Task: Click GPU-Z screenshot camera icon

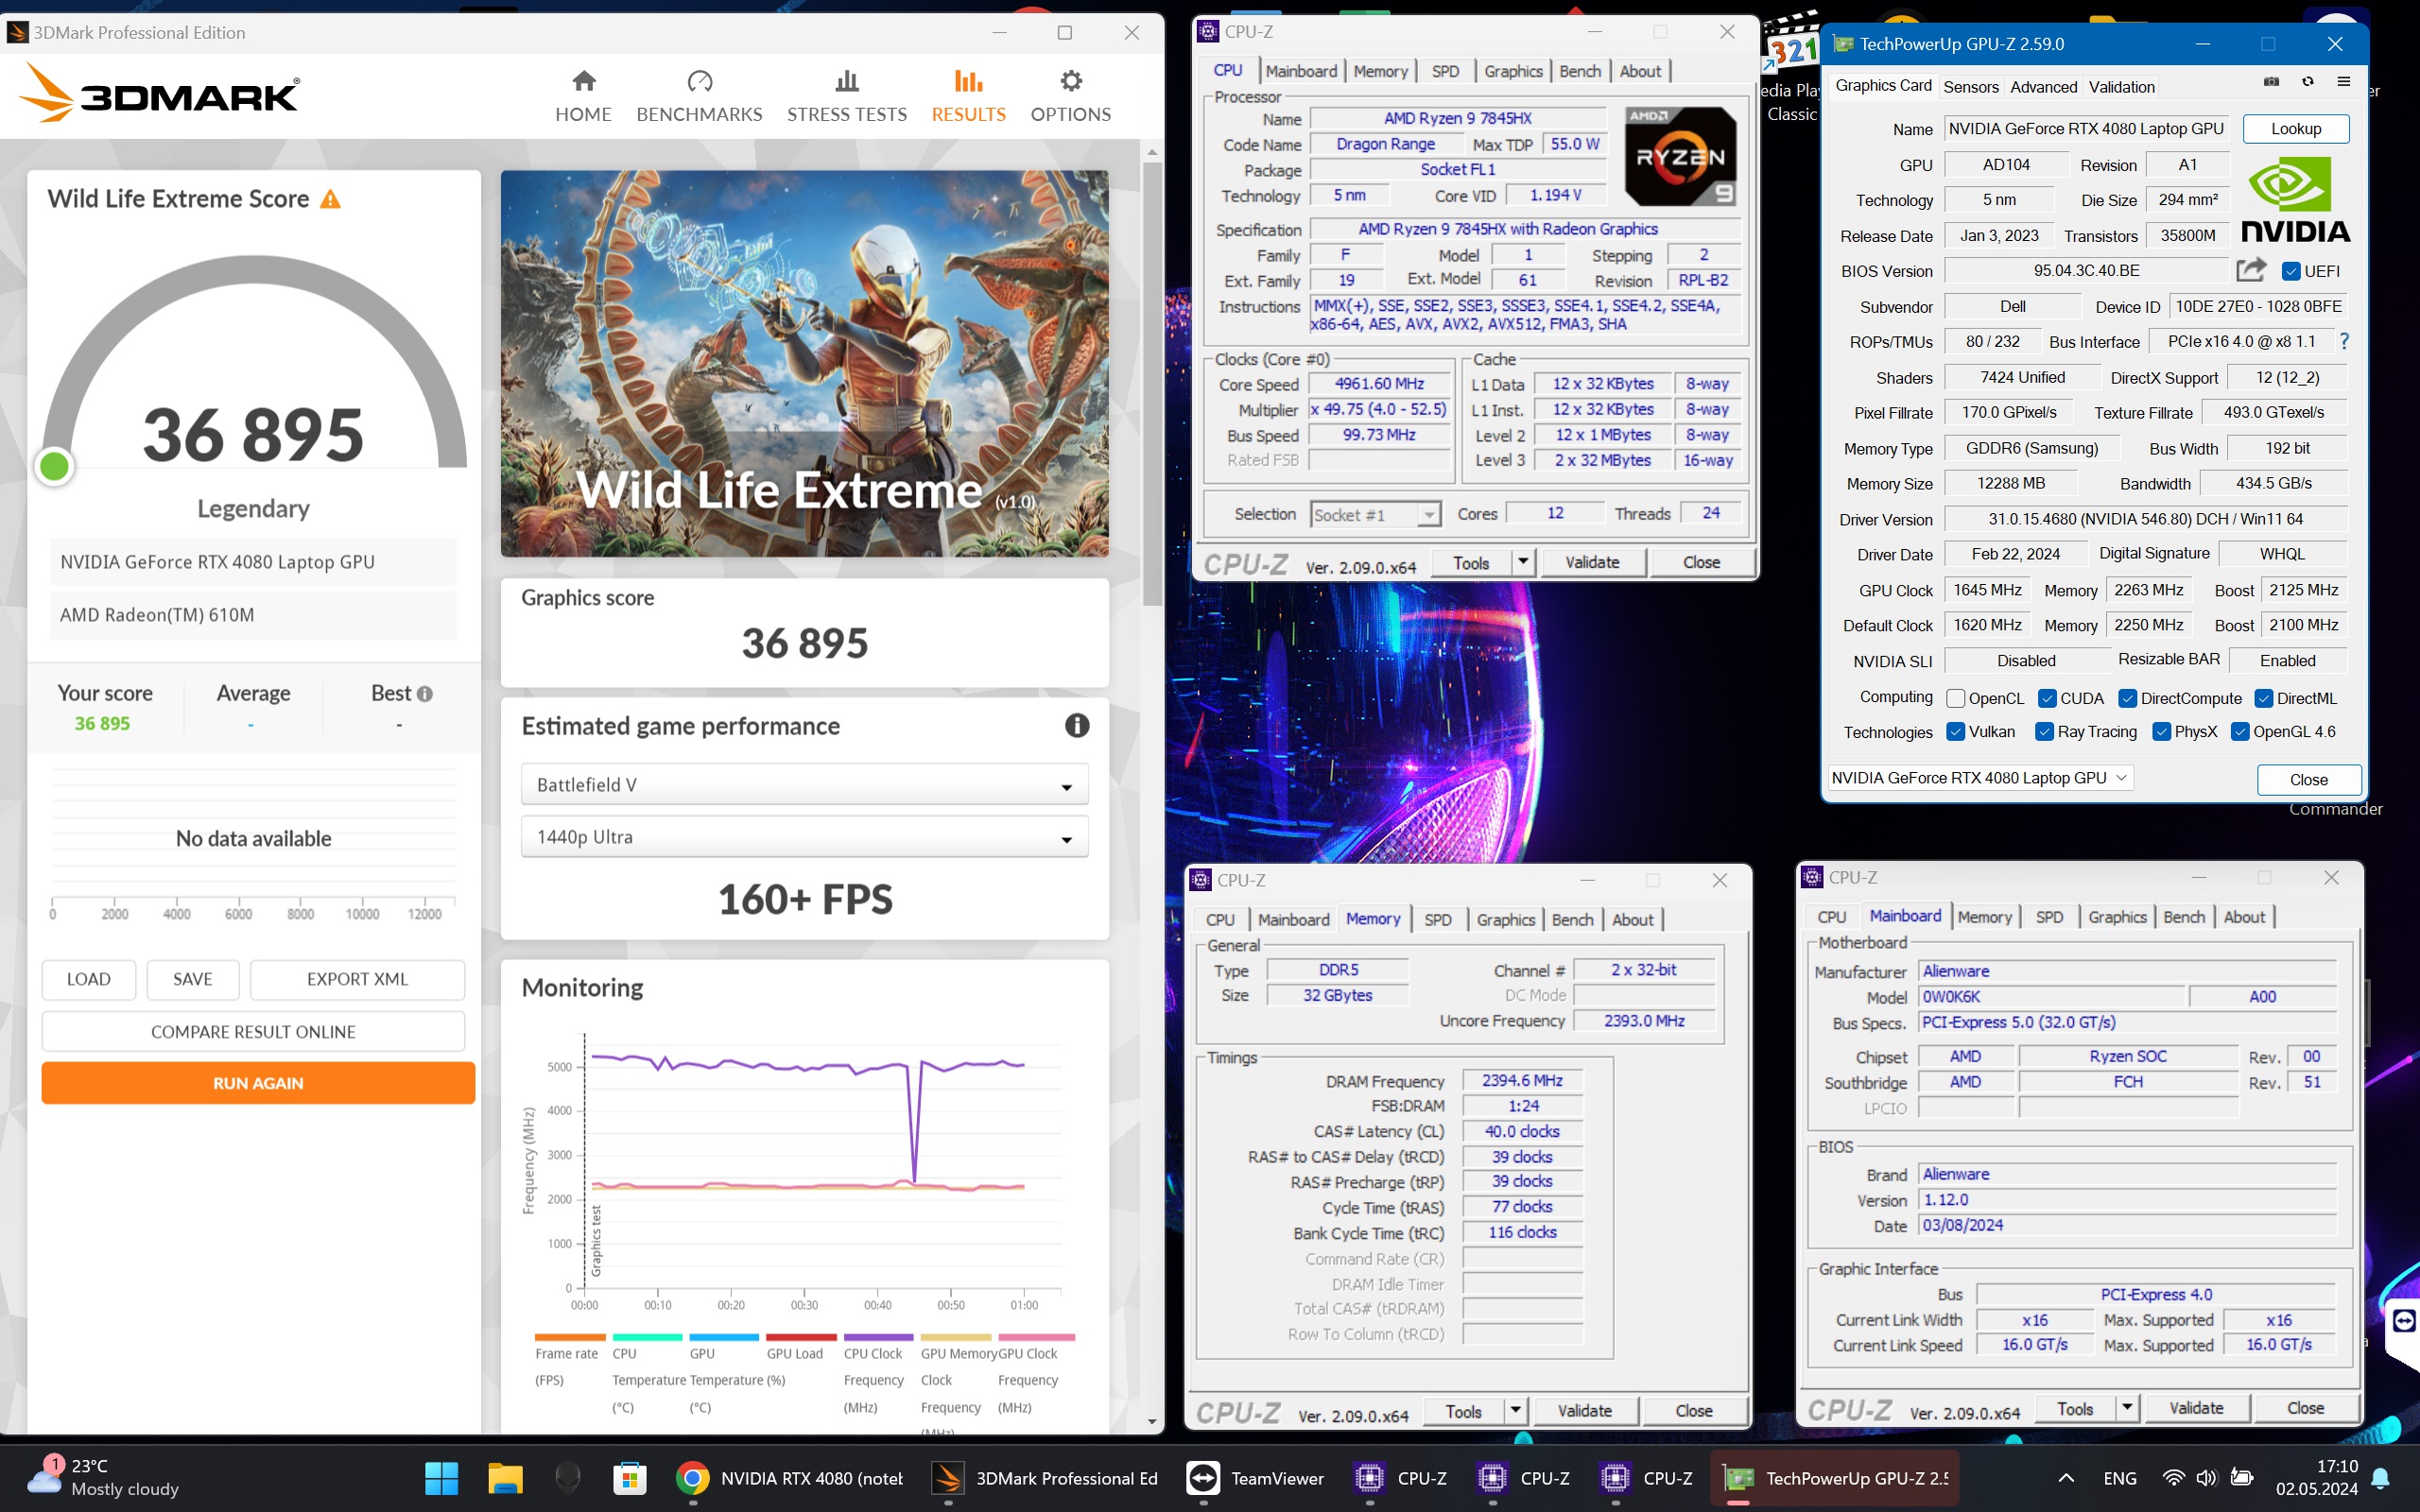Action: (2271, 82)
